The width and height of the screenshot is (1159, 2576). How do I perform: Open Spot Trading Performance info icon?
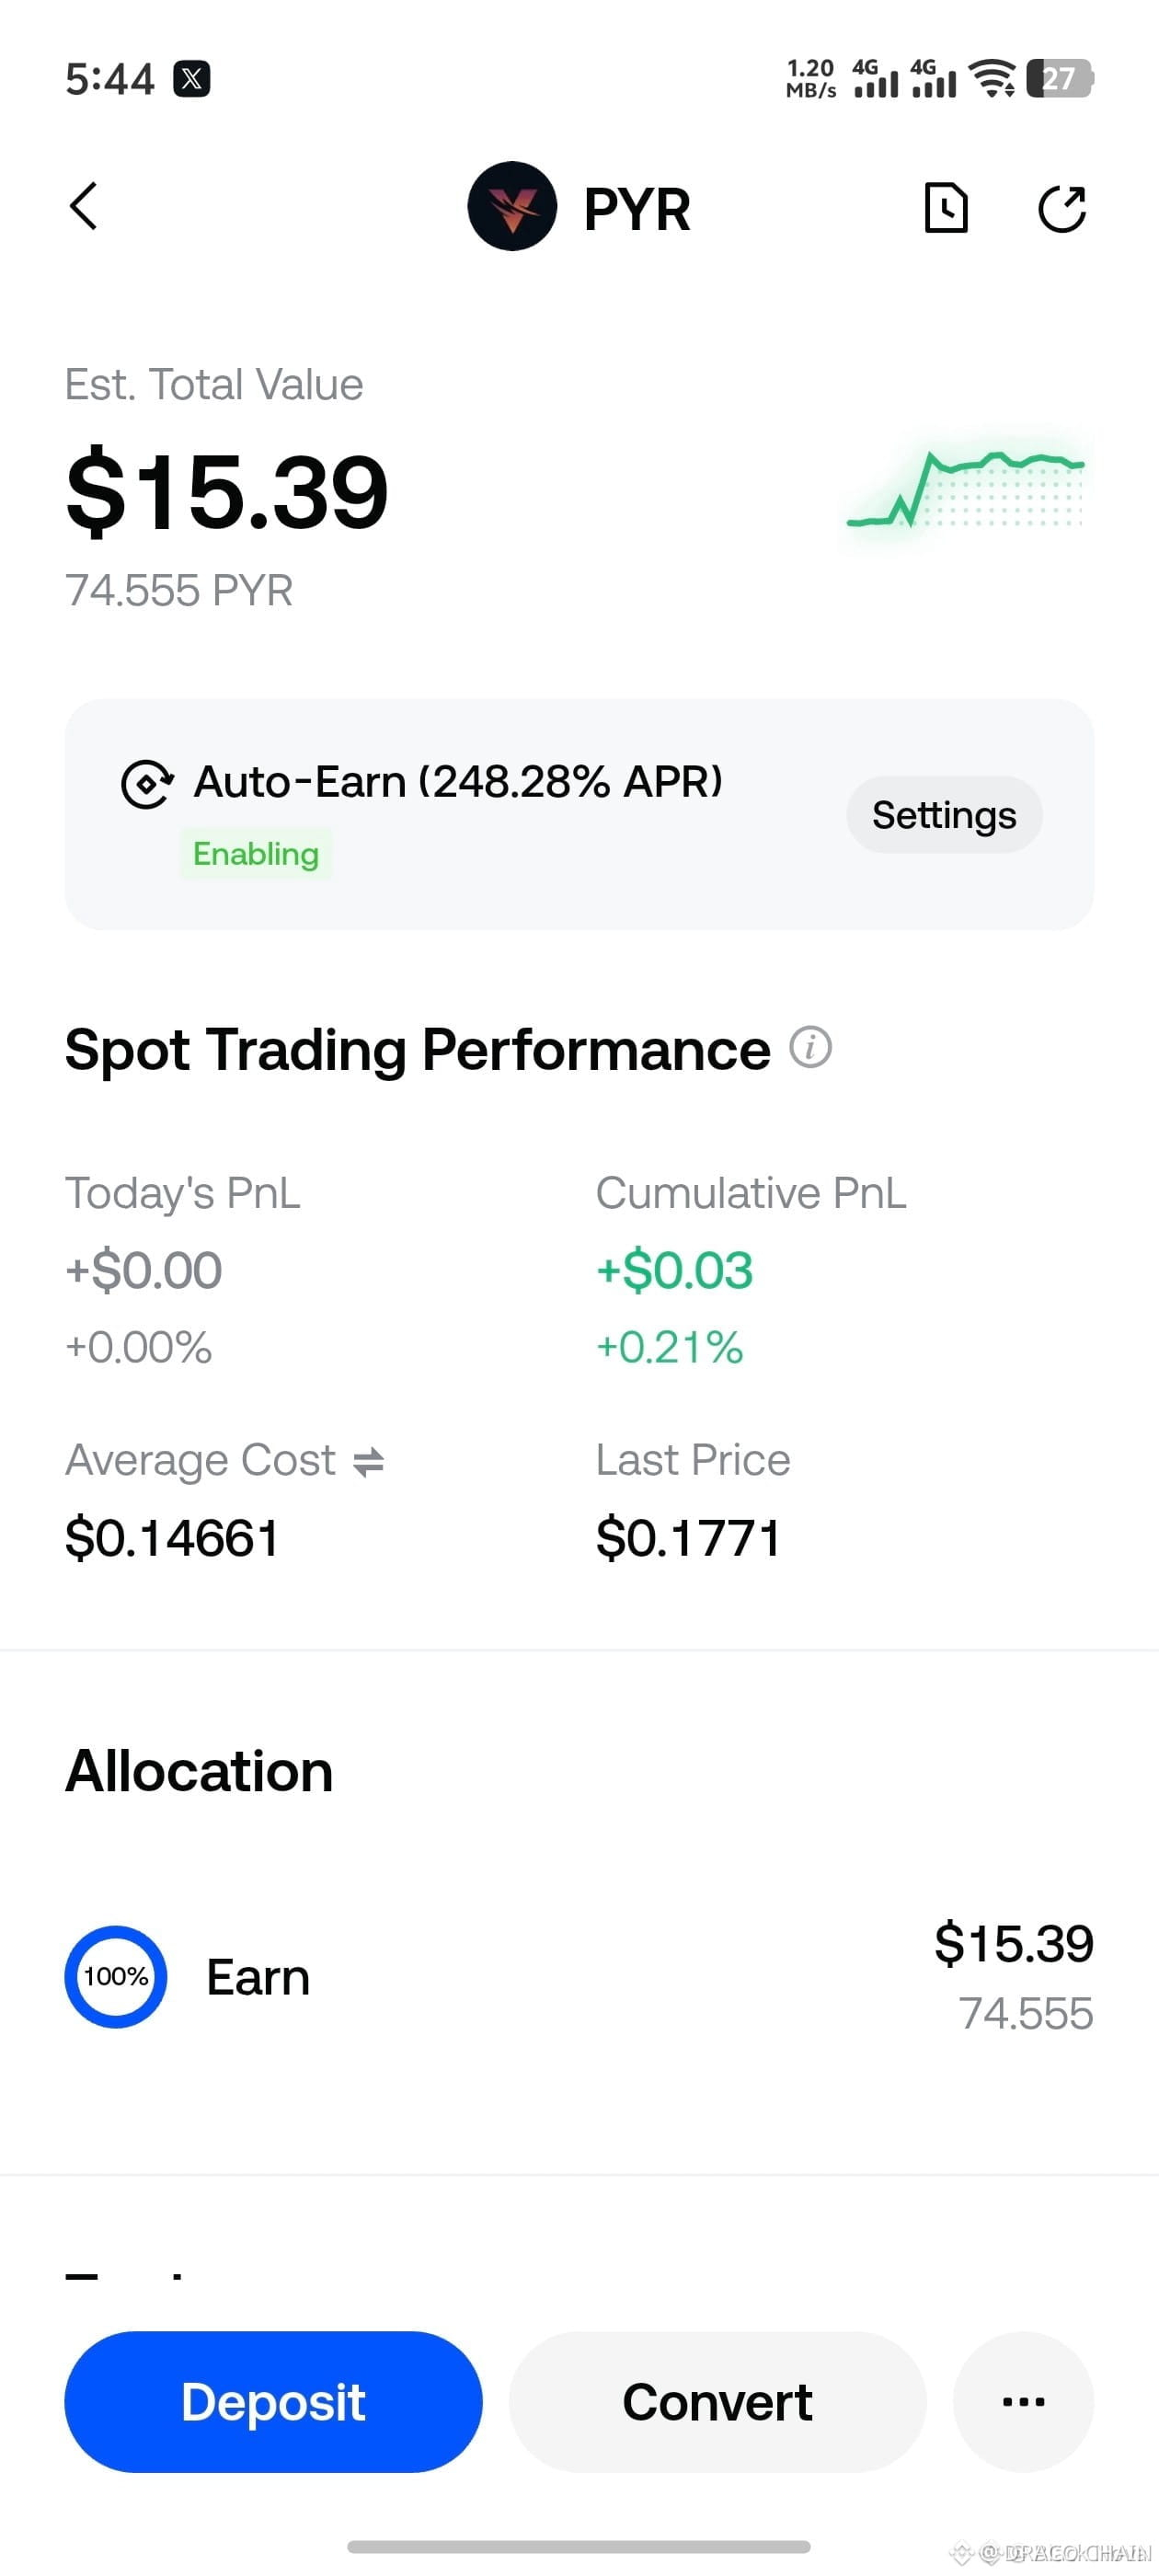click(810, 1048)
